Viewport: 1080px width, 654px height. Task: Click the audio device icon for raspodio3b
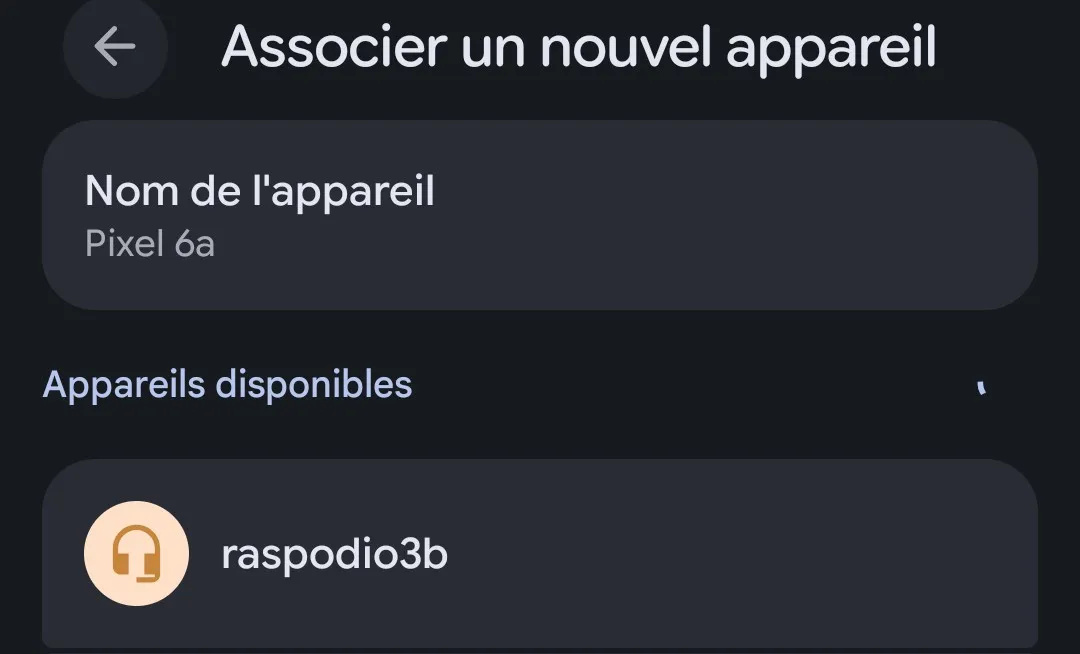[136, 554]
